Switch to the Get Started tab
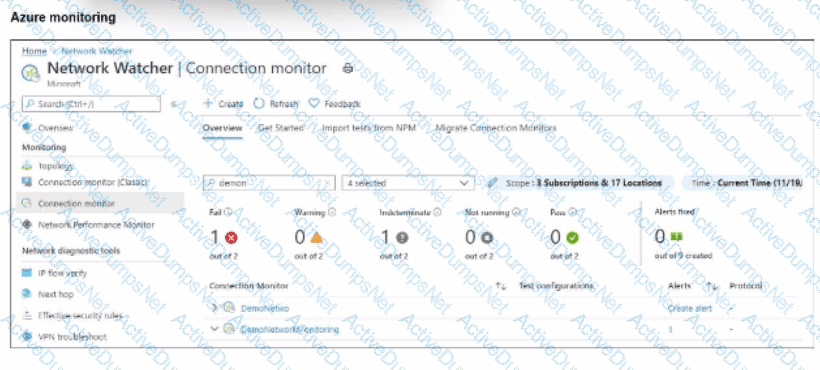The width and height of the screenshot is (820, 370). click(281, 128)
